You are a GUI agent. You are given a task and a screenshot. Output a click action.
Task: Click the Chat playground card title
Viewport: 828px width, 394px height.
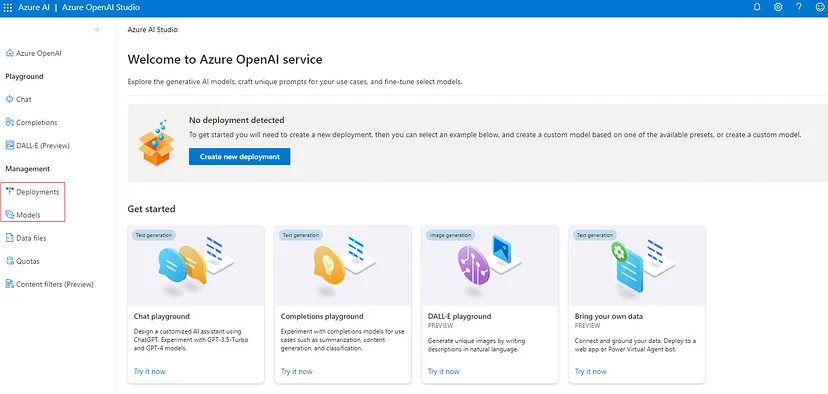[162, 316]
